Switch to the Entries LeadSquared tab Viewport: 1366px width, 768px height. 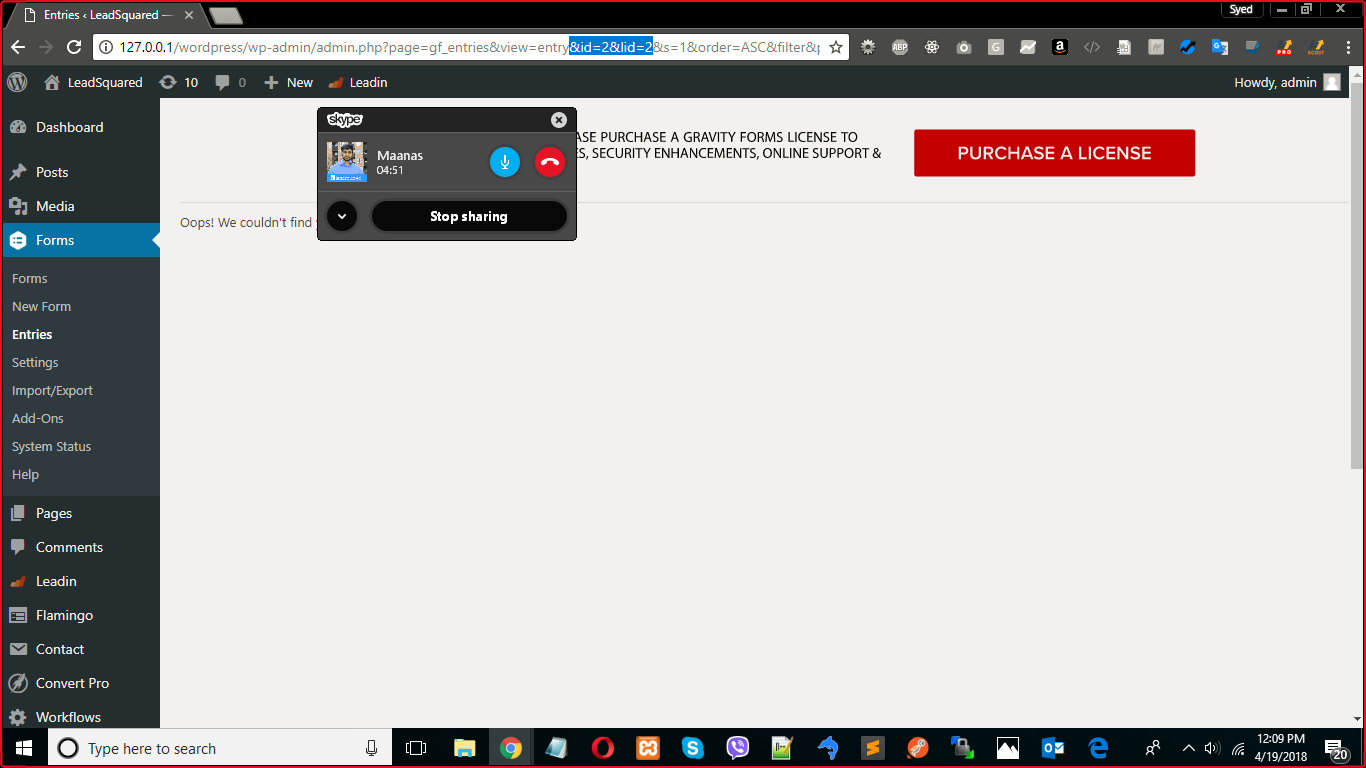pyautogui.click(x=105, y=16)
